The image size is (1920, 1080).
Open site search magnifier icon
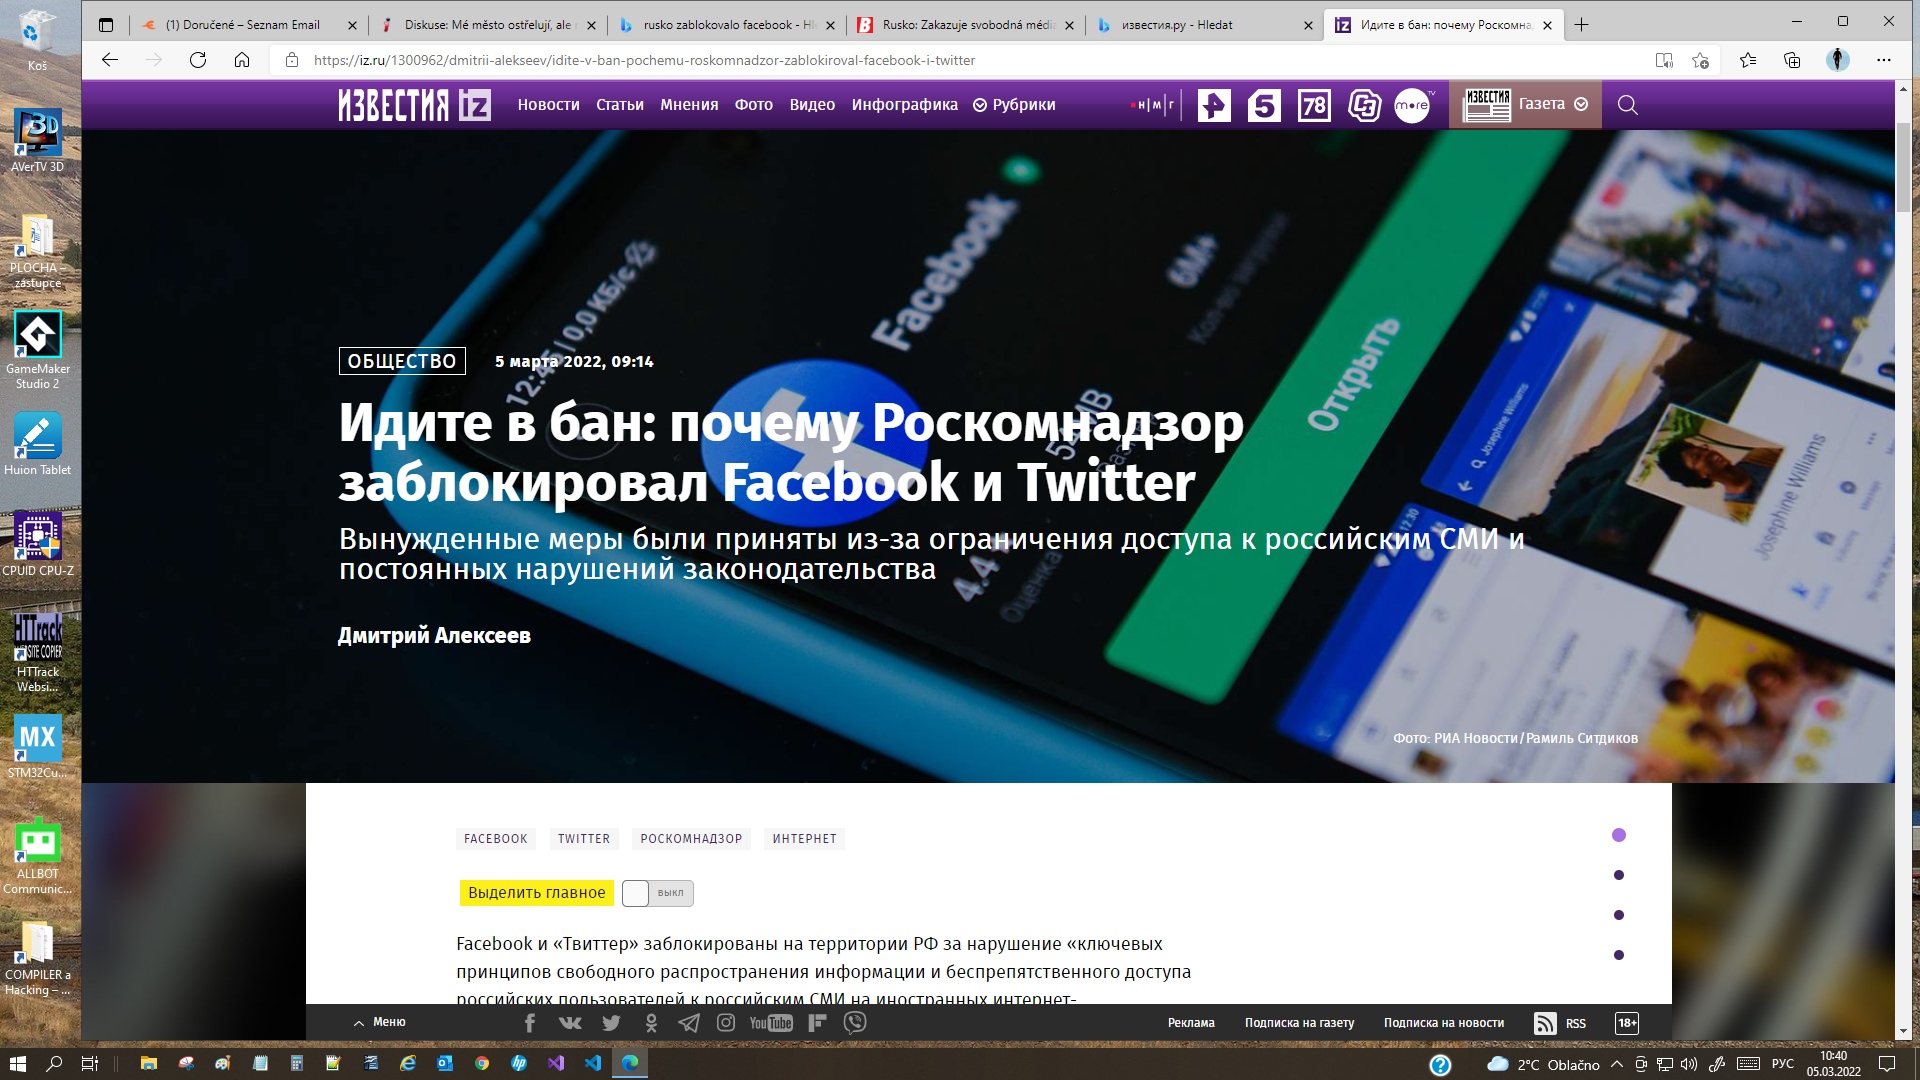[x=1627, y=105]
